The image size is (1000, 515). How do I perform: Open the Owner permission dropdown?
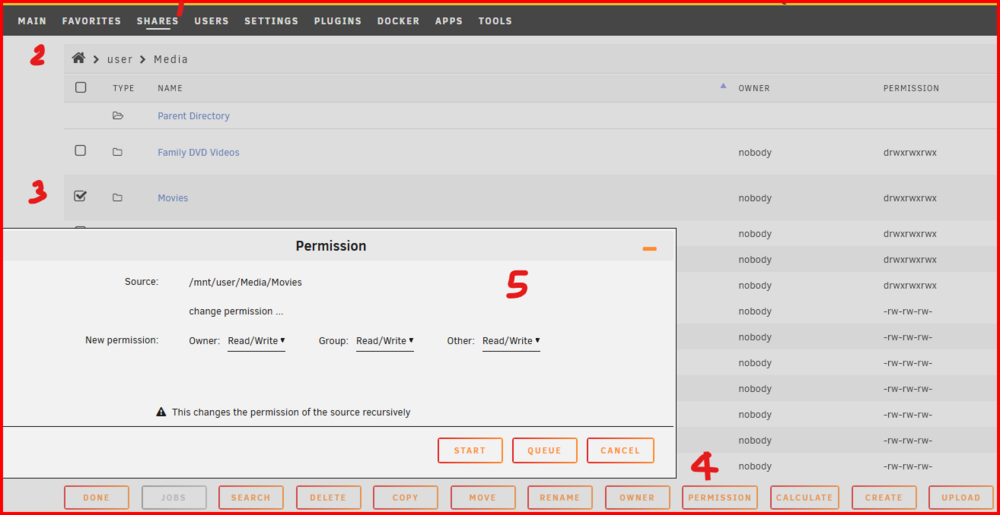256,341
